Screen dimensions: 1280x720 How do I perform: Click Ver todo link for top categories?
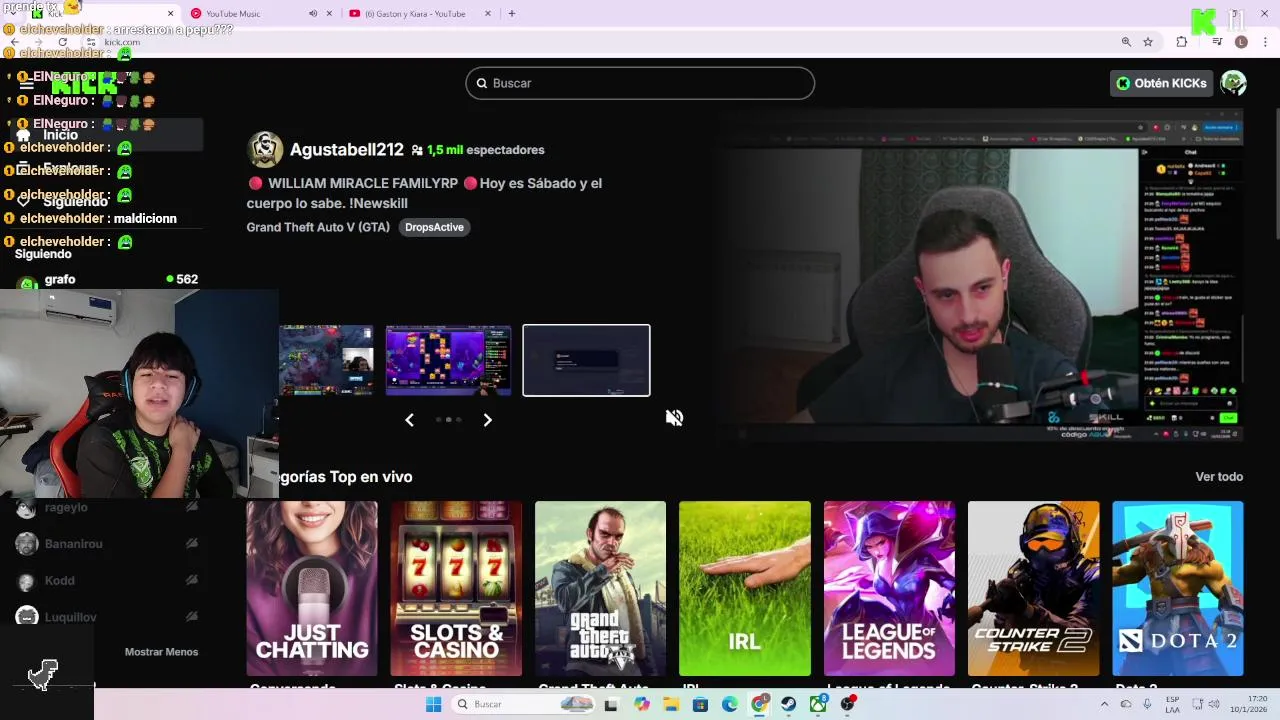point(1219,477)
